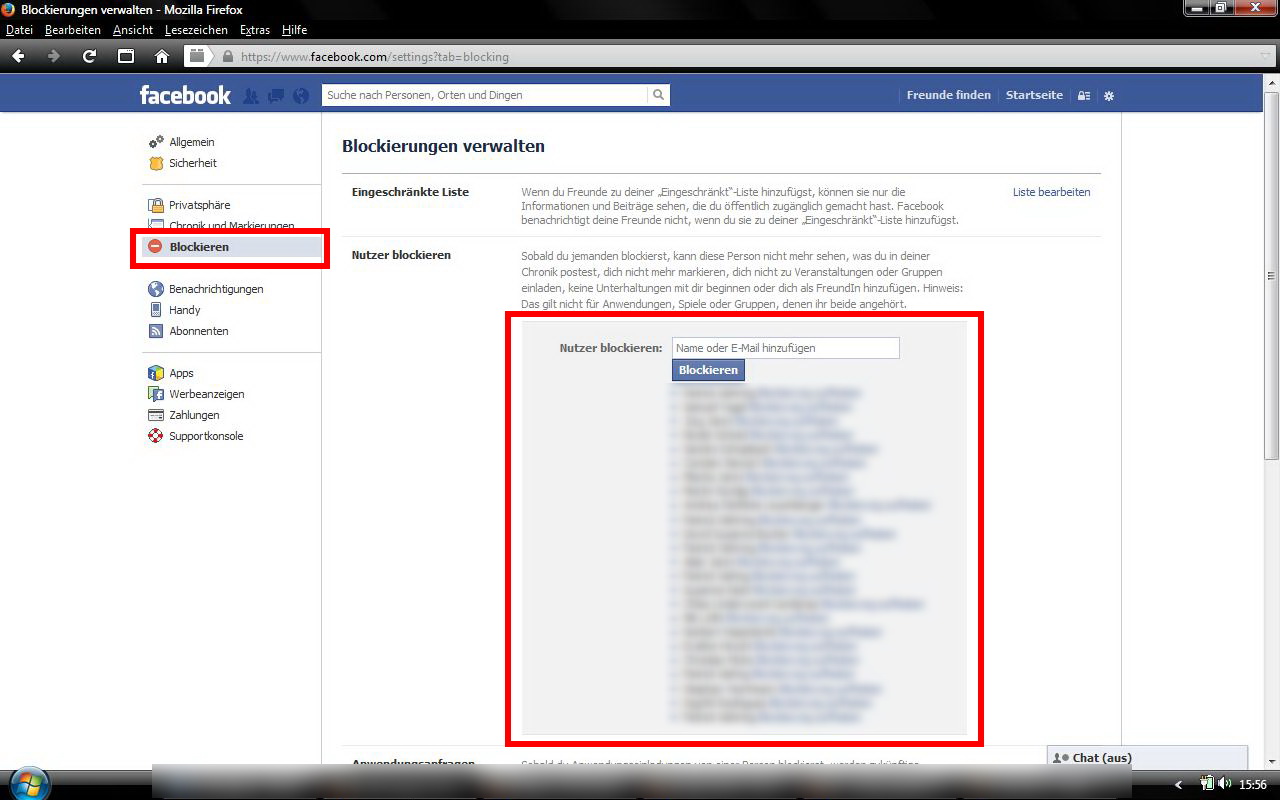Open the Hilfe menu
Viewport: 1280px width, 800px height.
(x=294, y=30)
